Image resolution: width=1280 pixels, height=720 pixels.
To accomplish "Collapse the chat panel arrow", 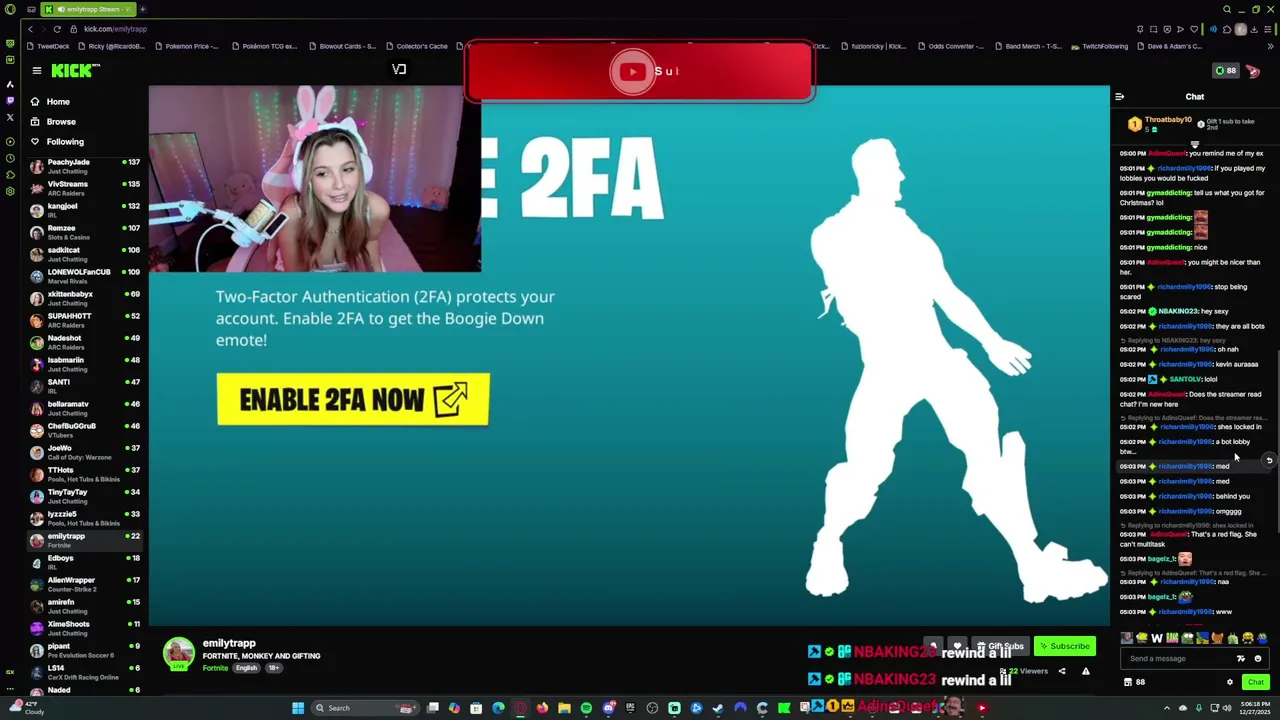I will point(1120,97).
